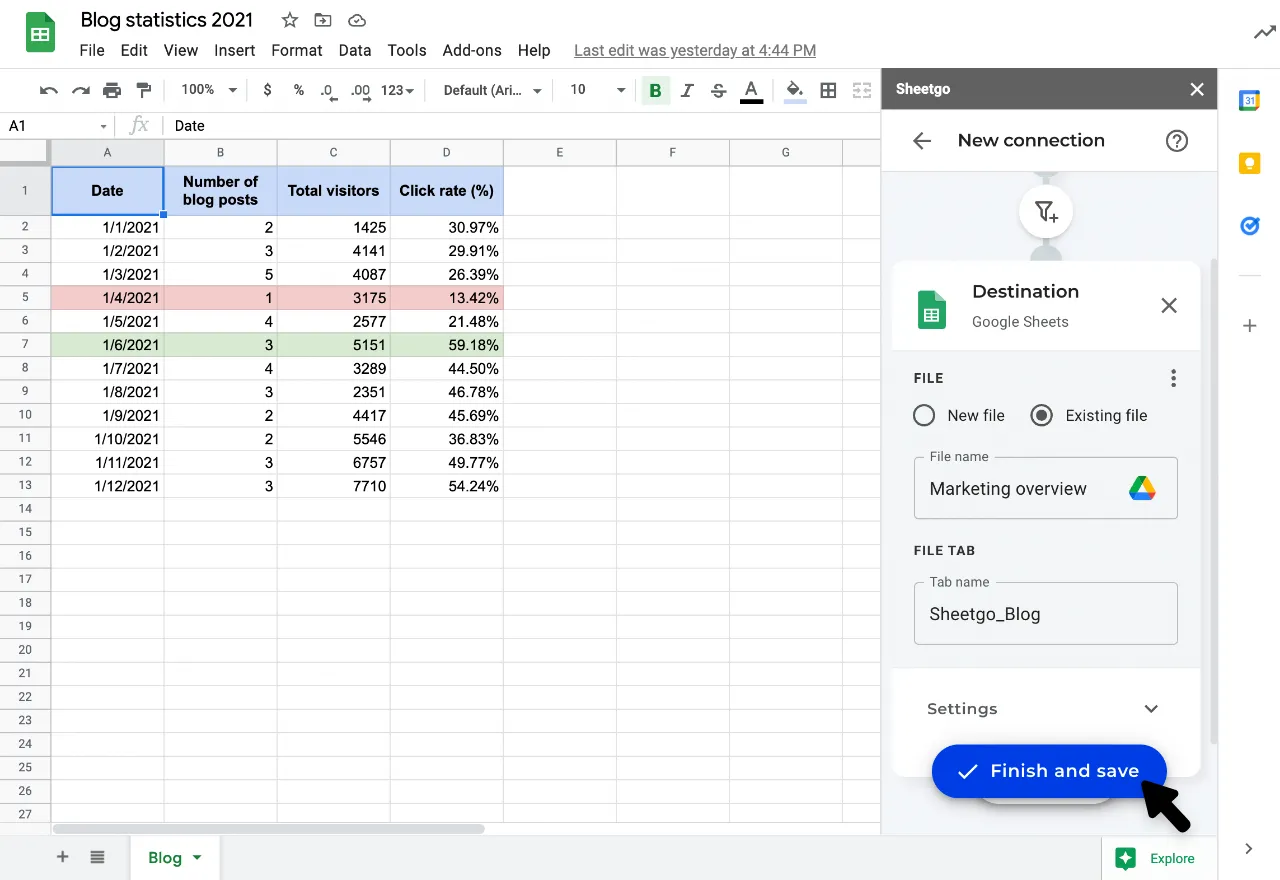Click the move to folder icon
This screenshot has width=1280, height=880.
pos(323,20)
